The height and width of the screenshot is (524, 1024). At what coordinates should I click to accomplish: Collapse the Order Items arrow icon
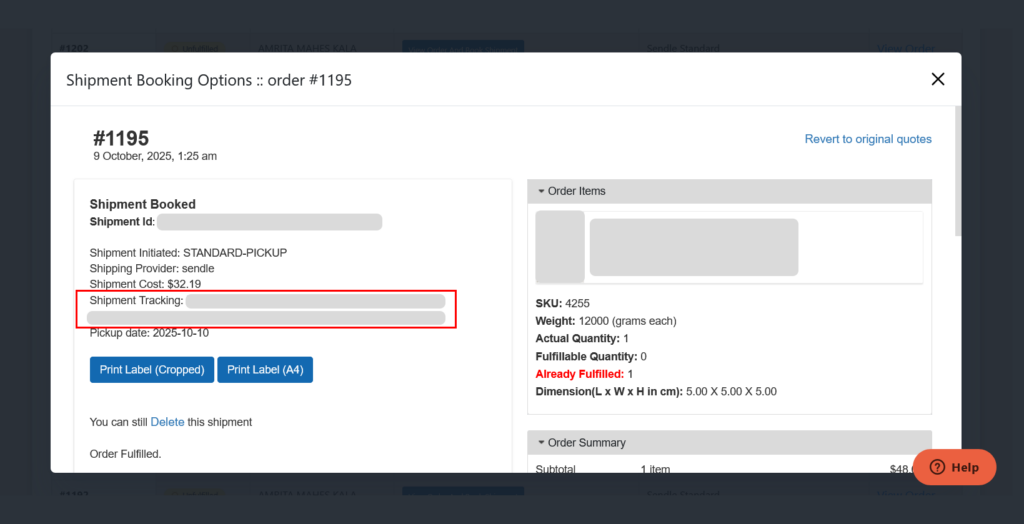[541, 191]
